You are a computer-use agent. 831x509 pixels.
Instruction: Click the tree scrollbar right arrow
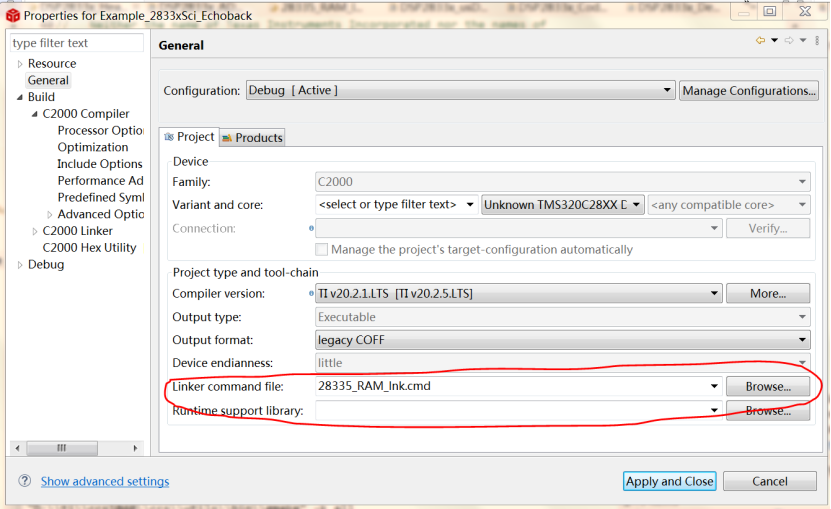(135, 448)
